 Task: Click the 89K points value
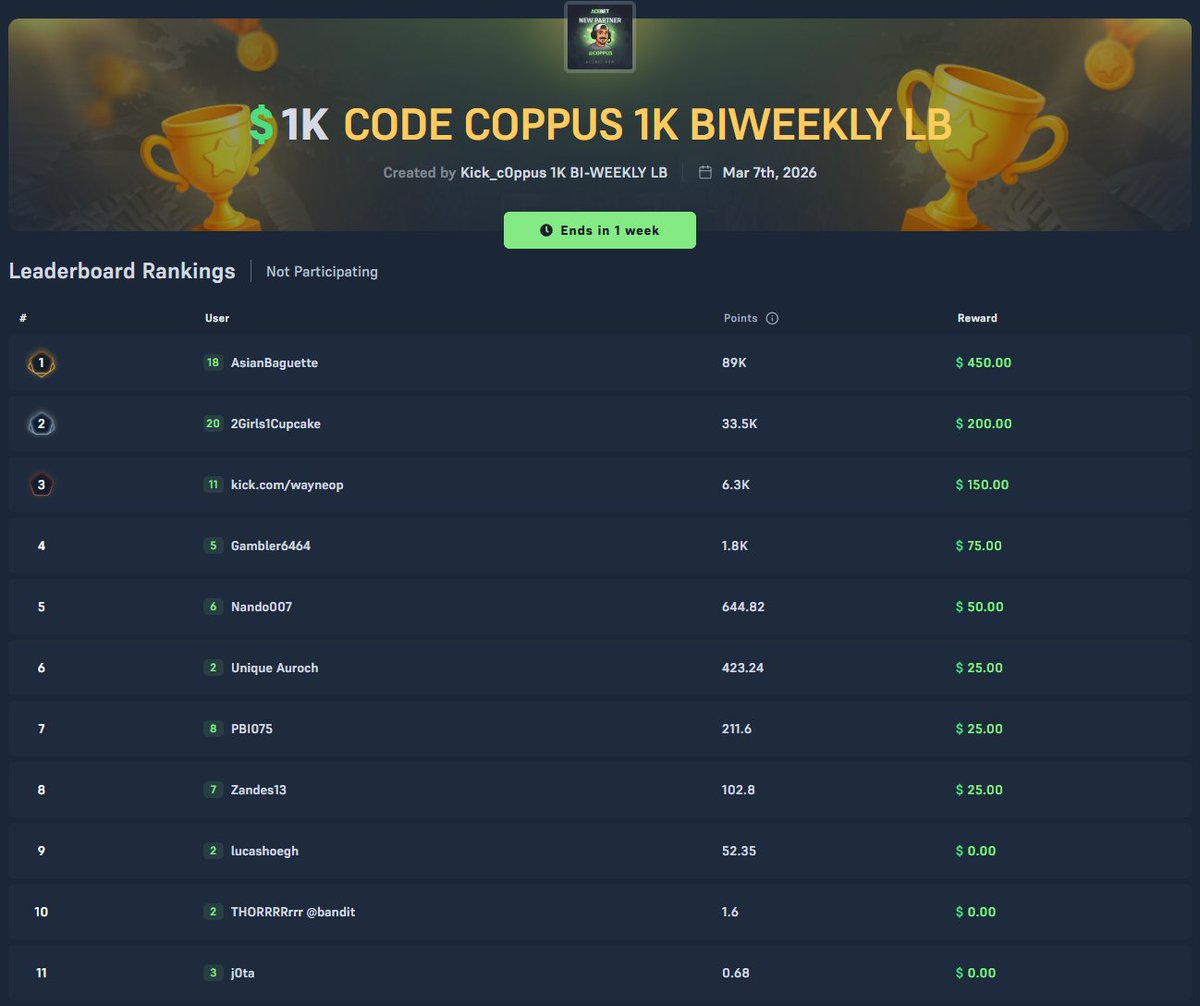click(x=735, y=363)
